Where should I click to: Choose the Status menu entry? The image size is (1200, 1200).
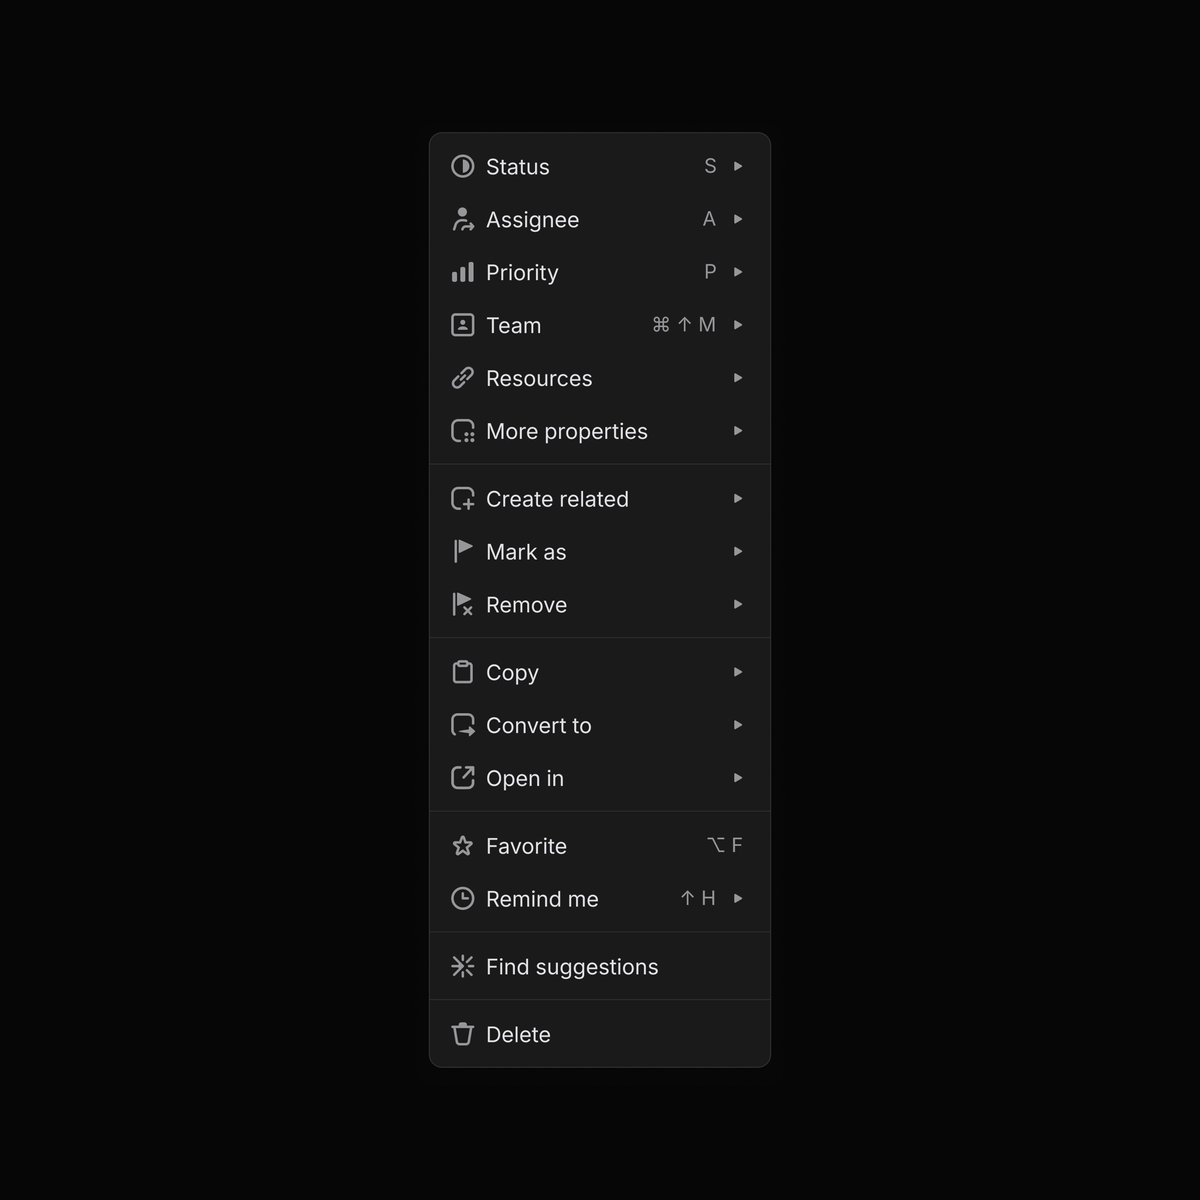coord(600,166)
